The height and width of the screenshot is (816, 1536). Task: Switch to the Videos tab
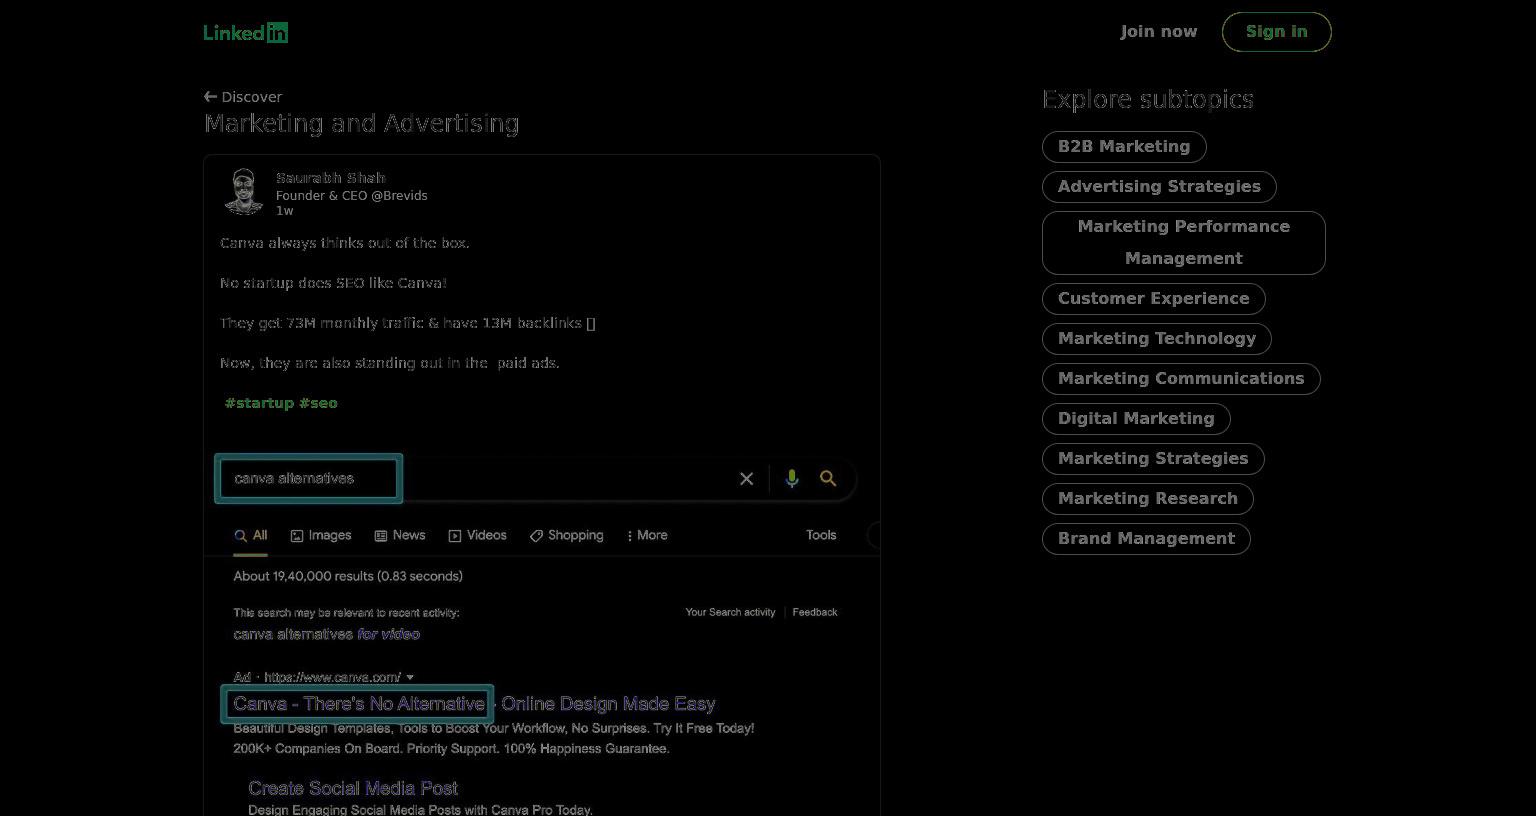click(x=478, y=536)
